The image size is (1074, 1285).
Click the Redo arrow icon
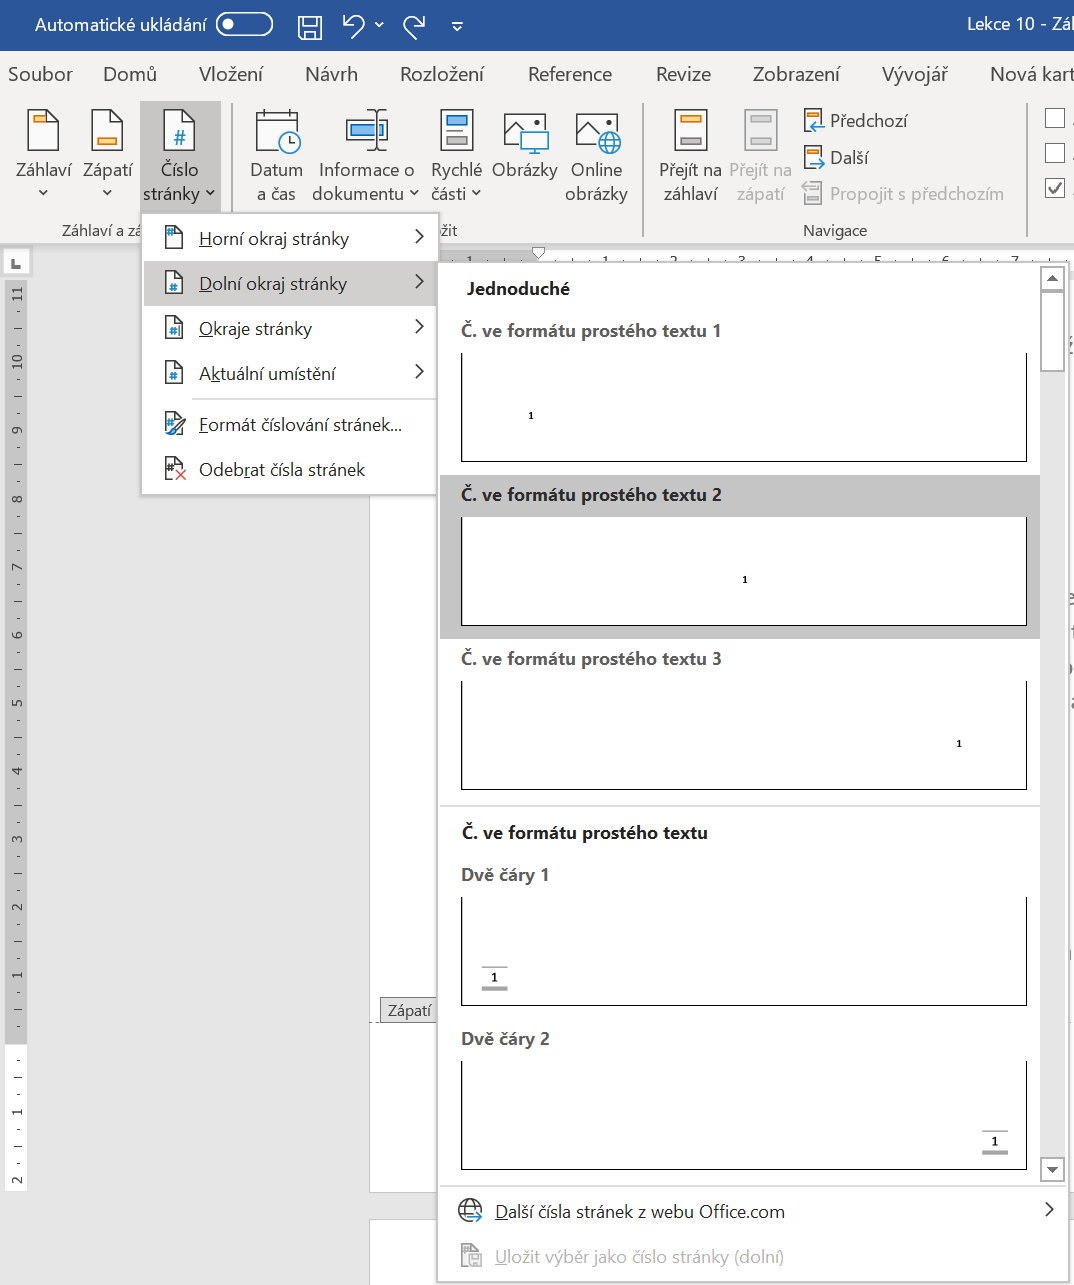tap(414, 26)
